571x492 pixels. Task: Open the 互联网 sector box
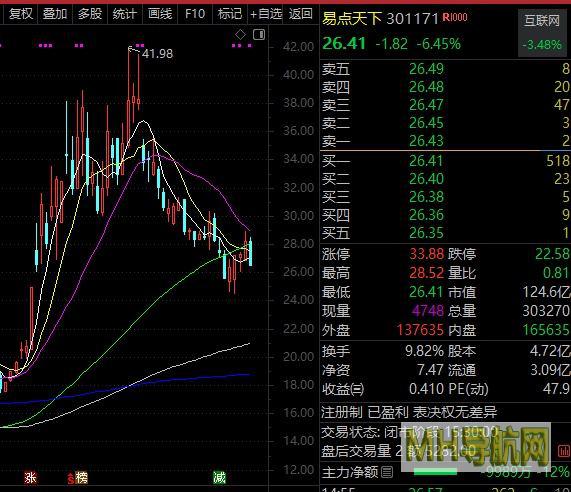point(542,33)
